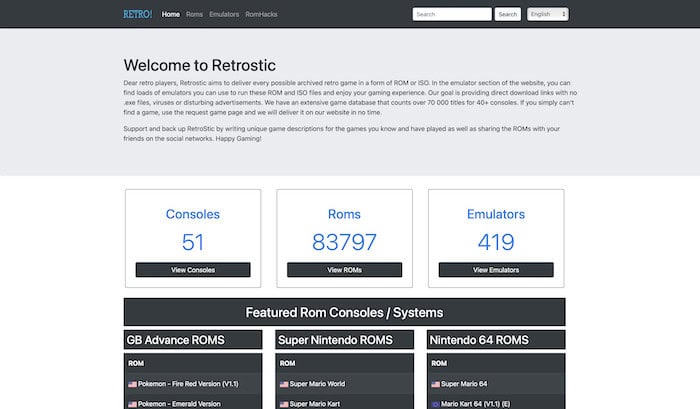Click the View Emulators button
This screenshot has width=700, height=409.
coord(496,270)
